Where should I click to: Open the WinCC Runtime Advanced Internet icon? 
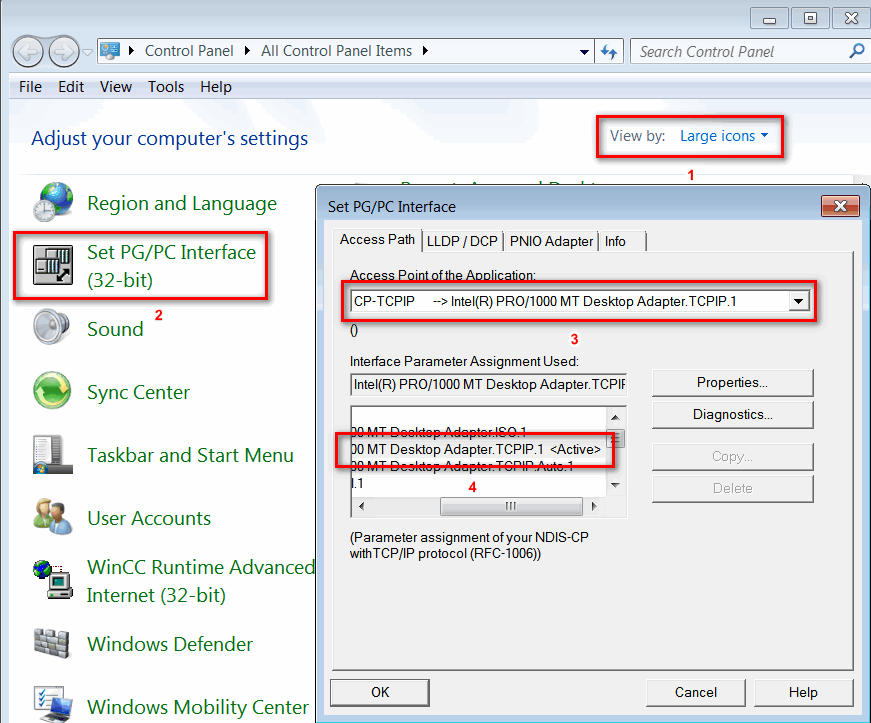click(53, 580)
